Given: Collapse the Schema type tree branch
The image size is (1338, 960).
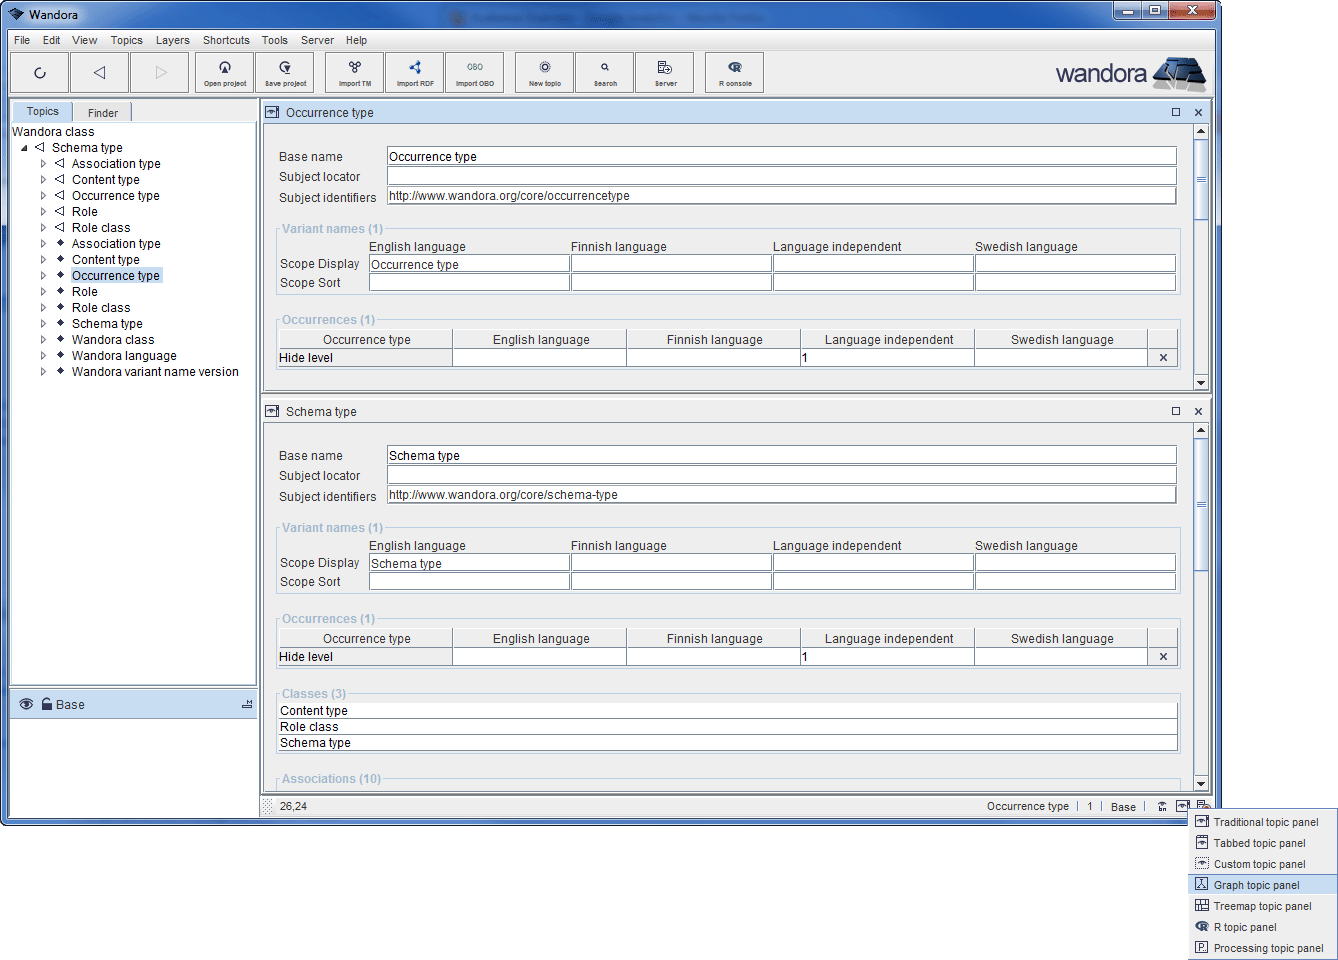Looking at the screenshot, I should coord(23,147).
